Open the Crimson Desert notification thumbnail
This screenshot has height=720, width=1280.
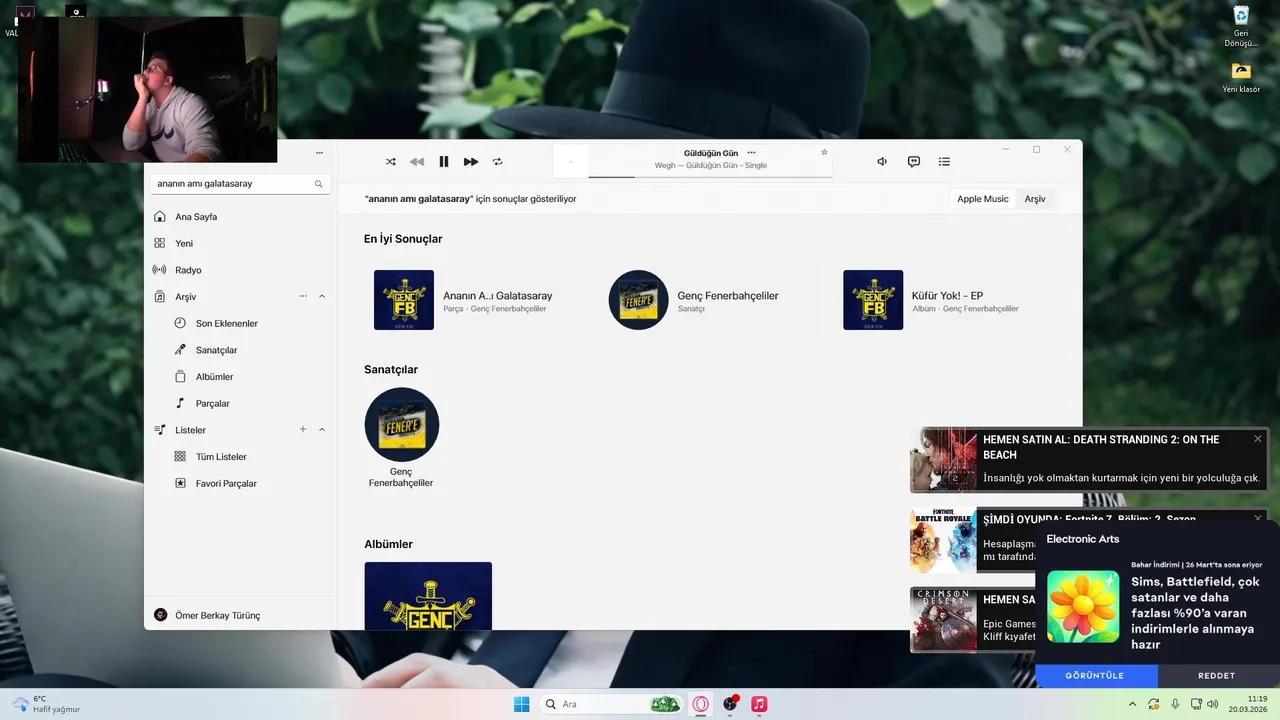[942, 620]
